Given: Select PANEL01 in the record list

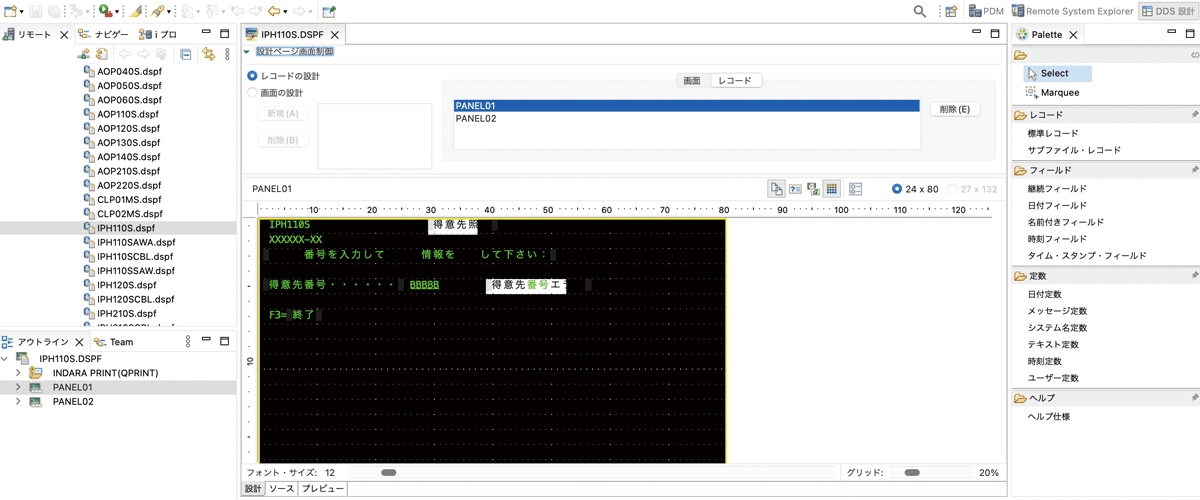Looking at the screenshot, I should (686, 105).
